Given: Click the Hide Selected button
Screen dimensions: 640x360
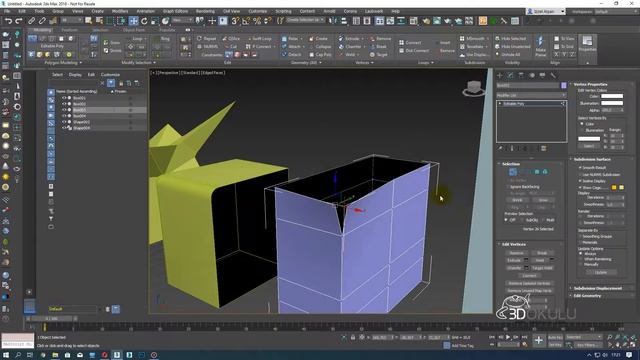Looking at the screenshot, I should click(510, 38).
